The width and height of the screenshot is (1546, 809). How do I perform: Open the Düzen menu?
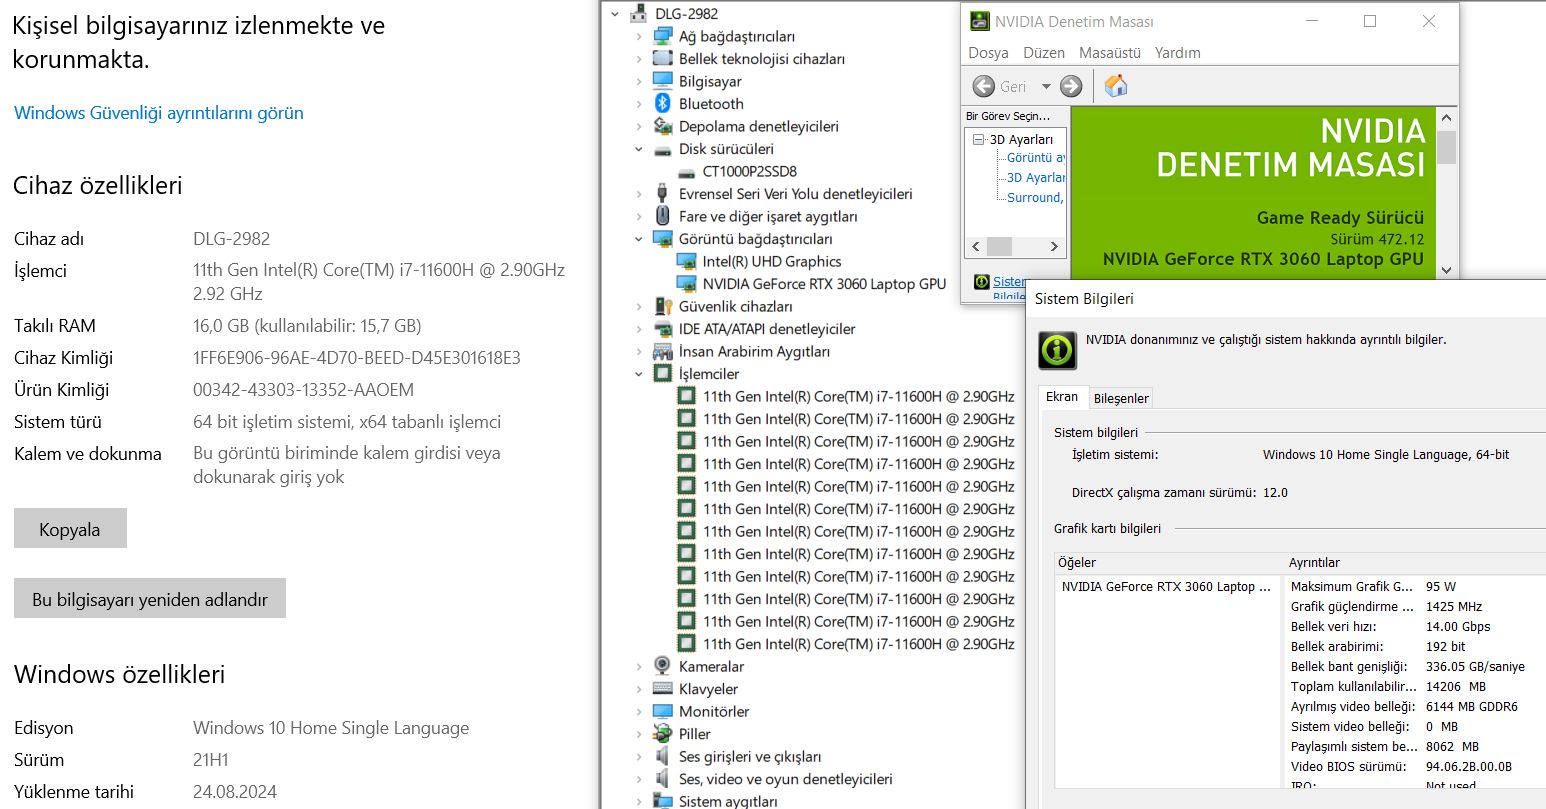[1044, 52]
